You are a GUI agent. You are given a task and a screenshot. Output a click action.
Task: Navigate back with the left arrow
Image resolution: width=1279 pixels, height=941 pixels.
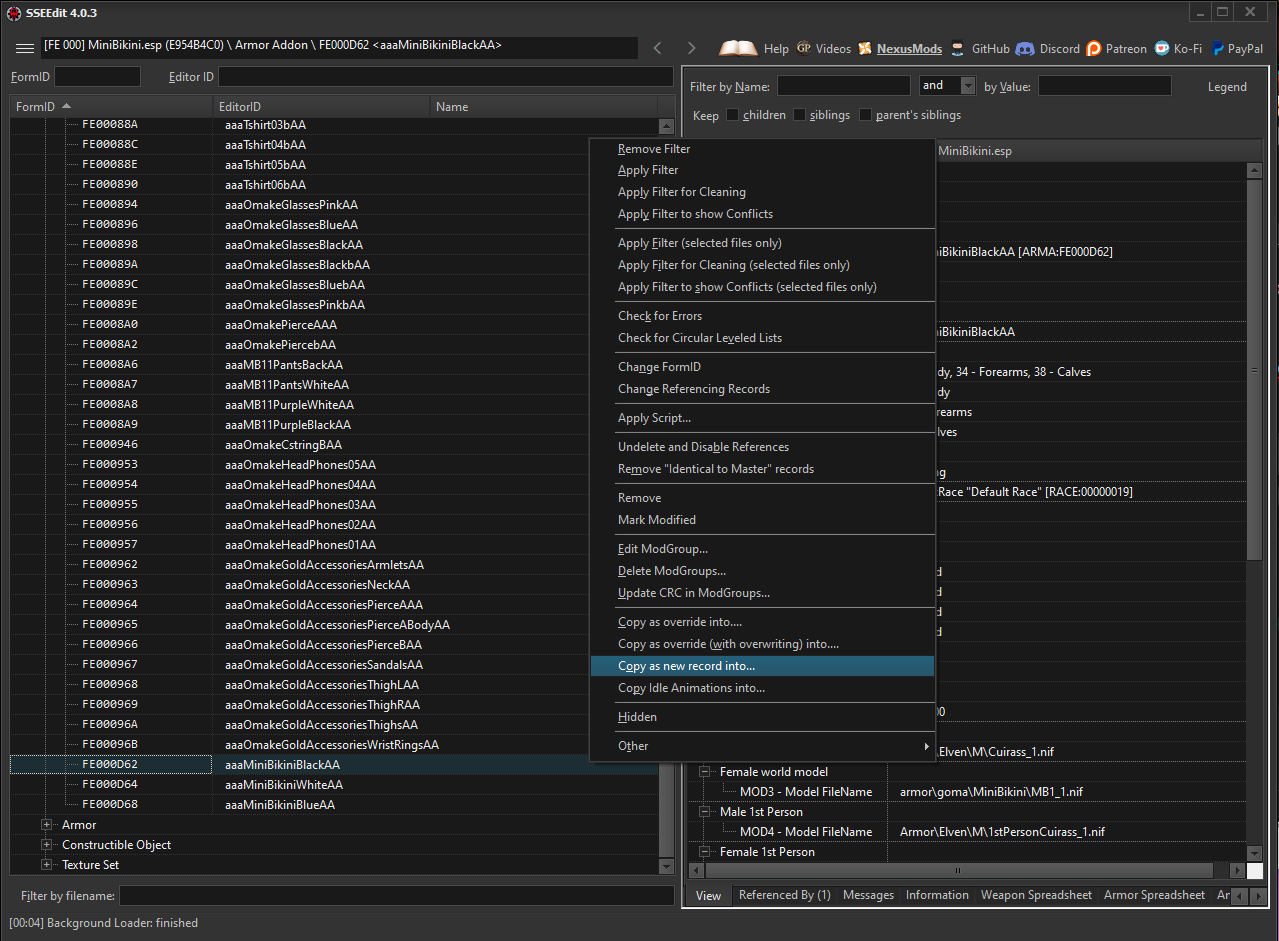pyautogui.click(x=657, y=48)
